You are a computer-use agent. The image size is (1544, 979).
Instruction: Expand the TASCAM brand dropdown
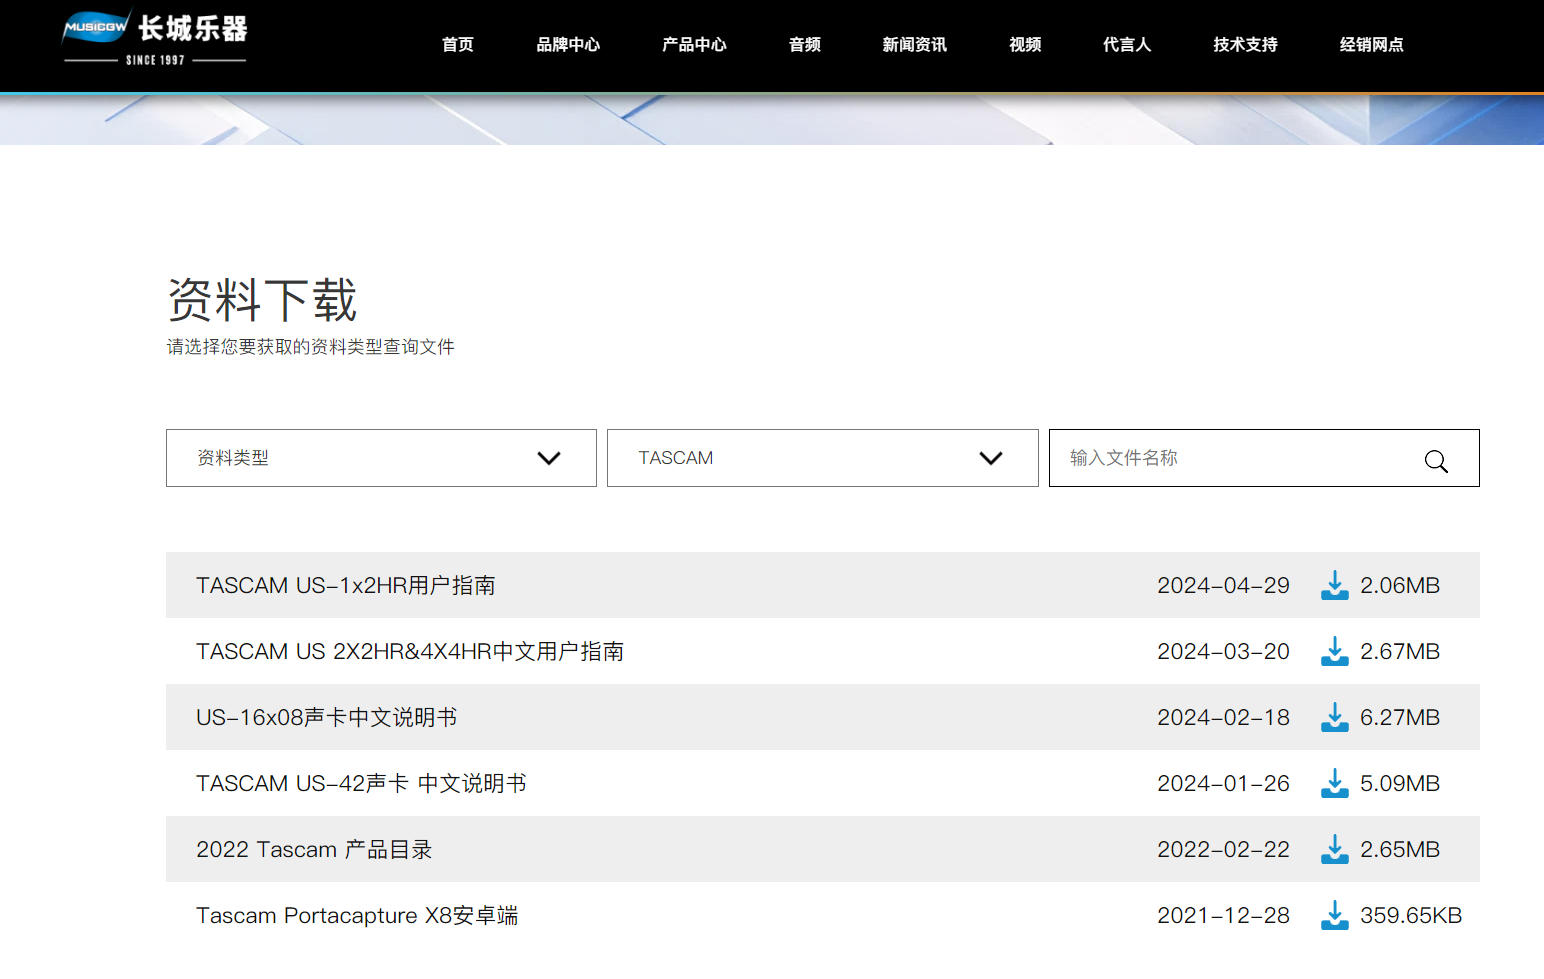tap(821, 458)
